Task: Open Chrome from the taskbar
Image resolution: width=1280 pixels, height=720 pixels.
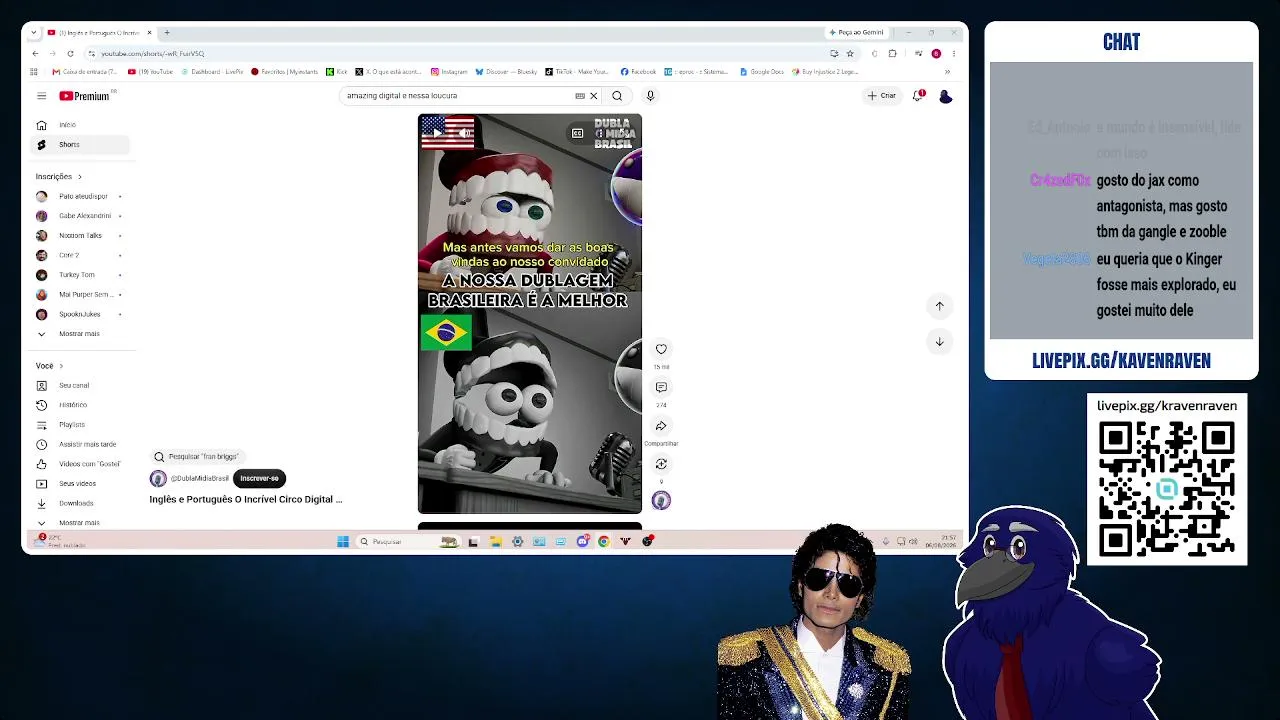Action: [x=604, y=542]
